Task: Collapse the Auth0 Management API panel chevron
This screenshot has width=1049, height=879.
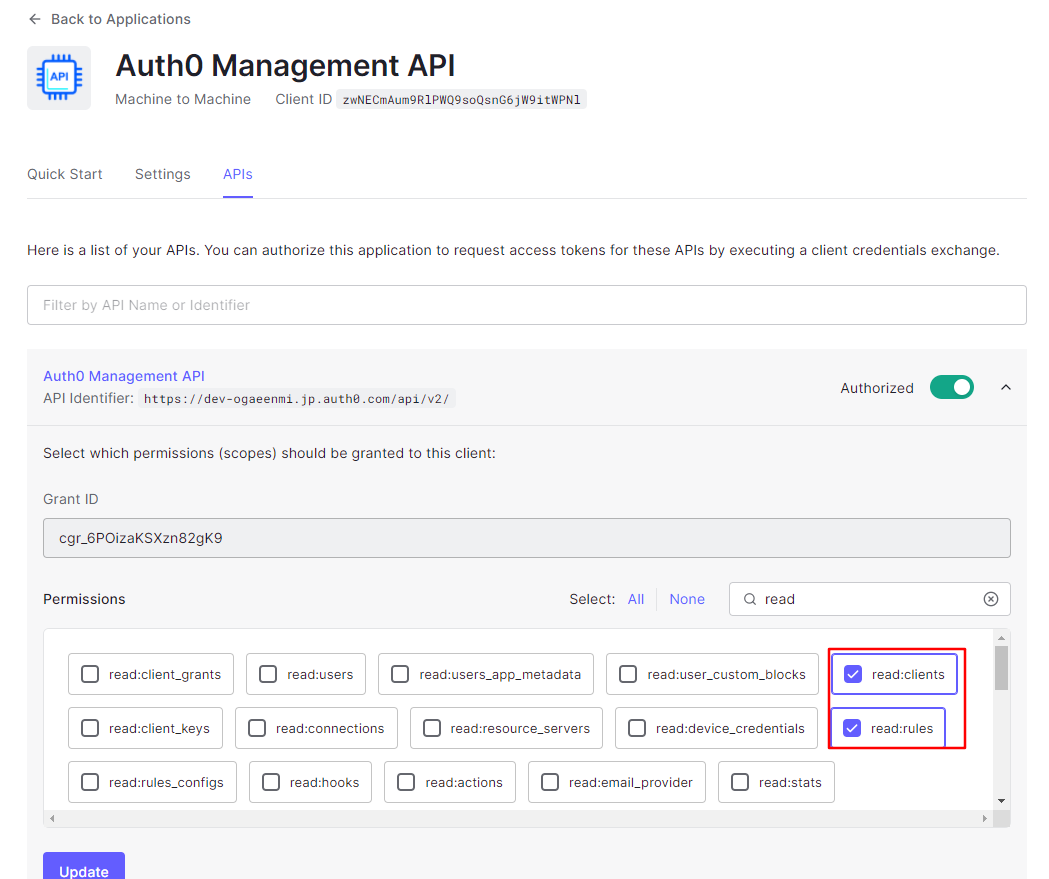Action: click(1006, 387)
